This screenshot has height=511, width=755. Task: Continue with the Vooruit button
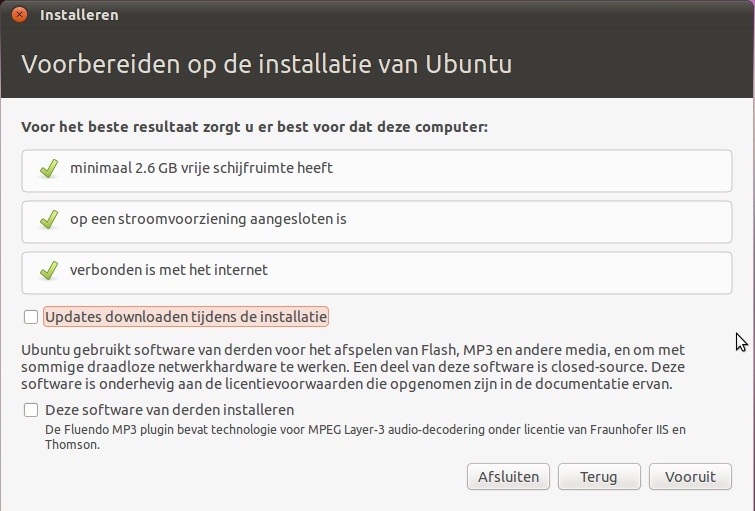pos(690,477)
